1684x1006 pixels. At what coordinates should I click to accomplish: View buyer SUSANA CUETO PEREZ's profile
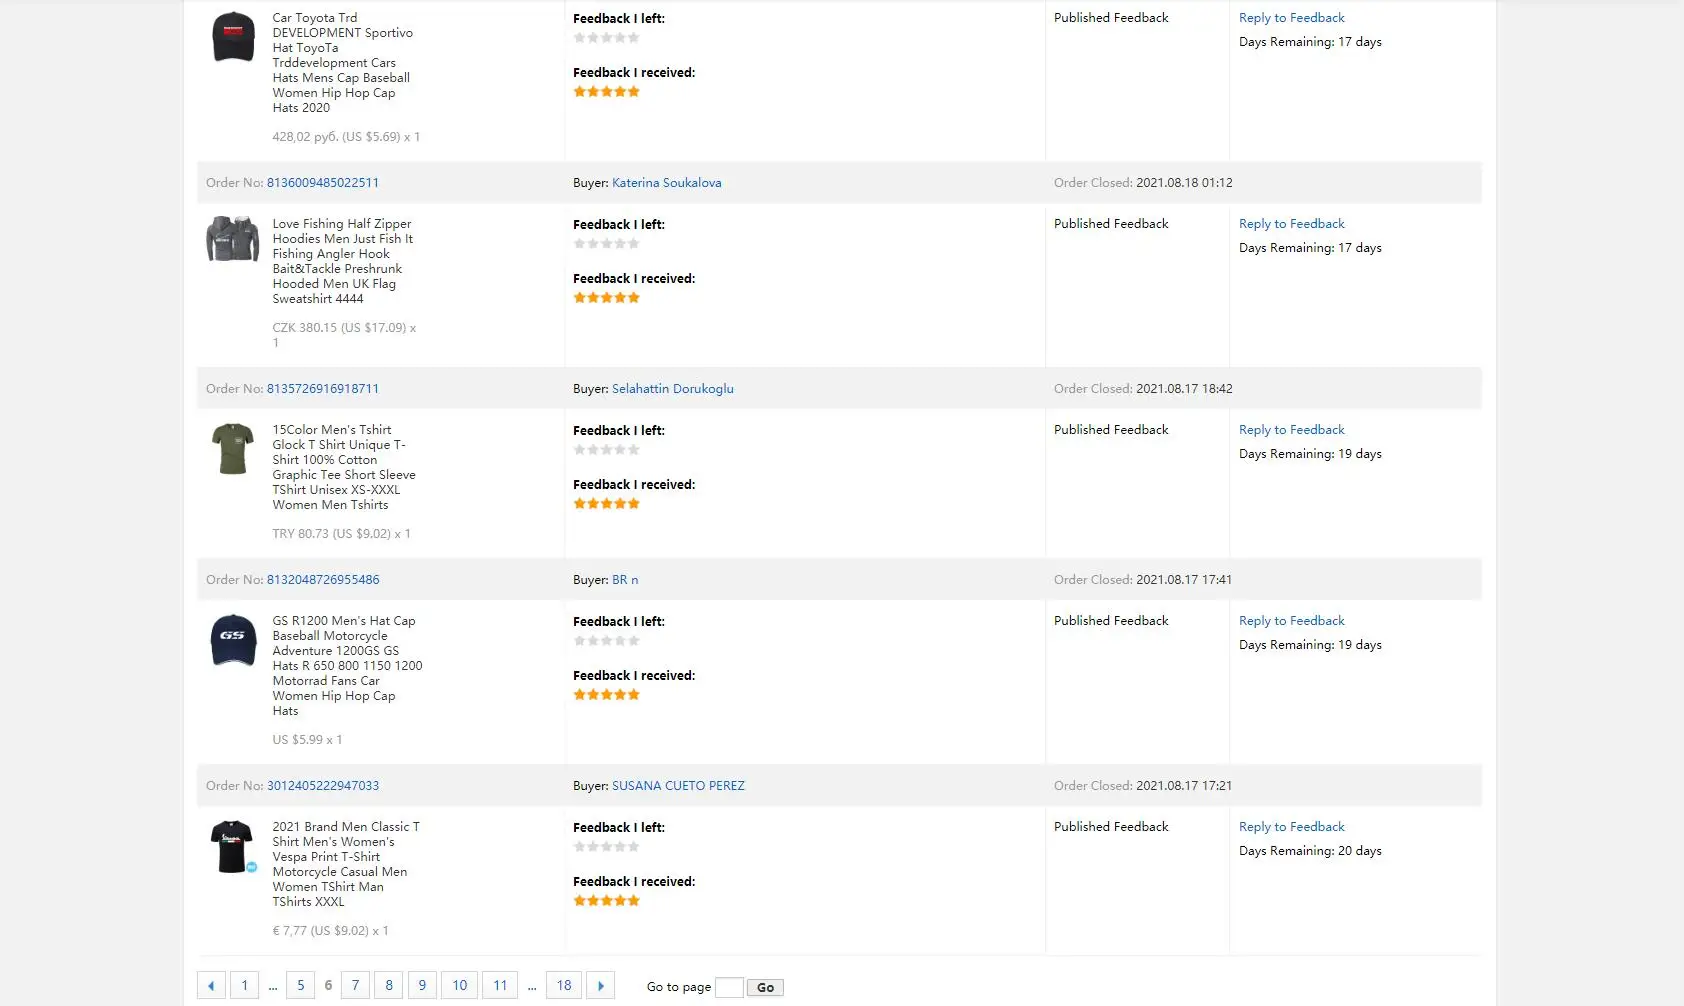[678, 786]
